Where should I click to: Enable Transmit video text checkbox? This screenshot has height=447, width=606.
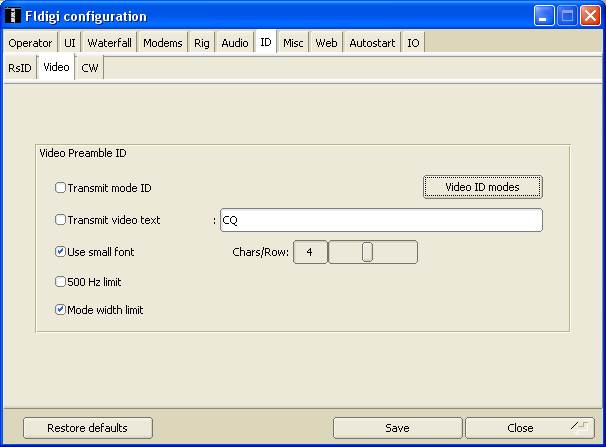[x=61, y=220]
